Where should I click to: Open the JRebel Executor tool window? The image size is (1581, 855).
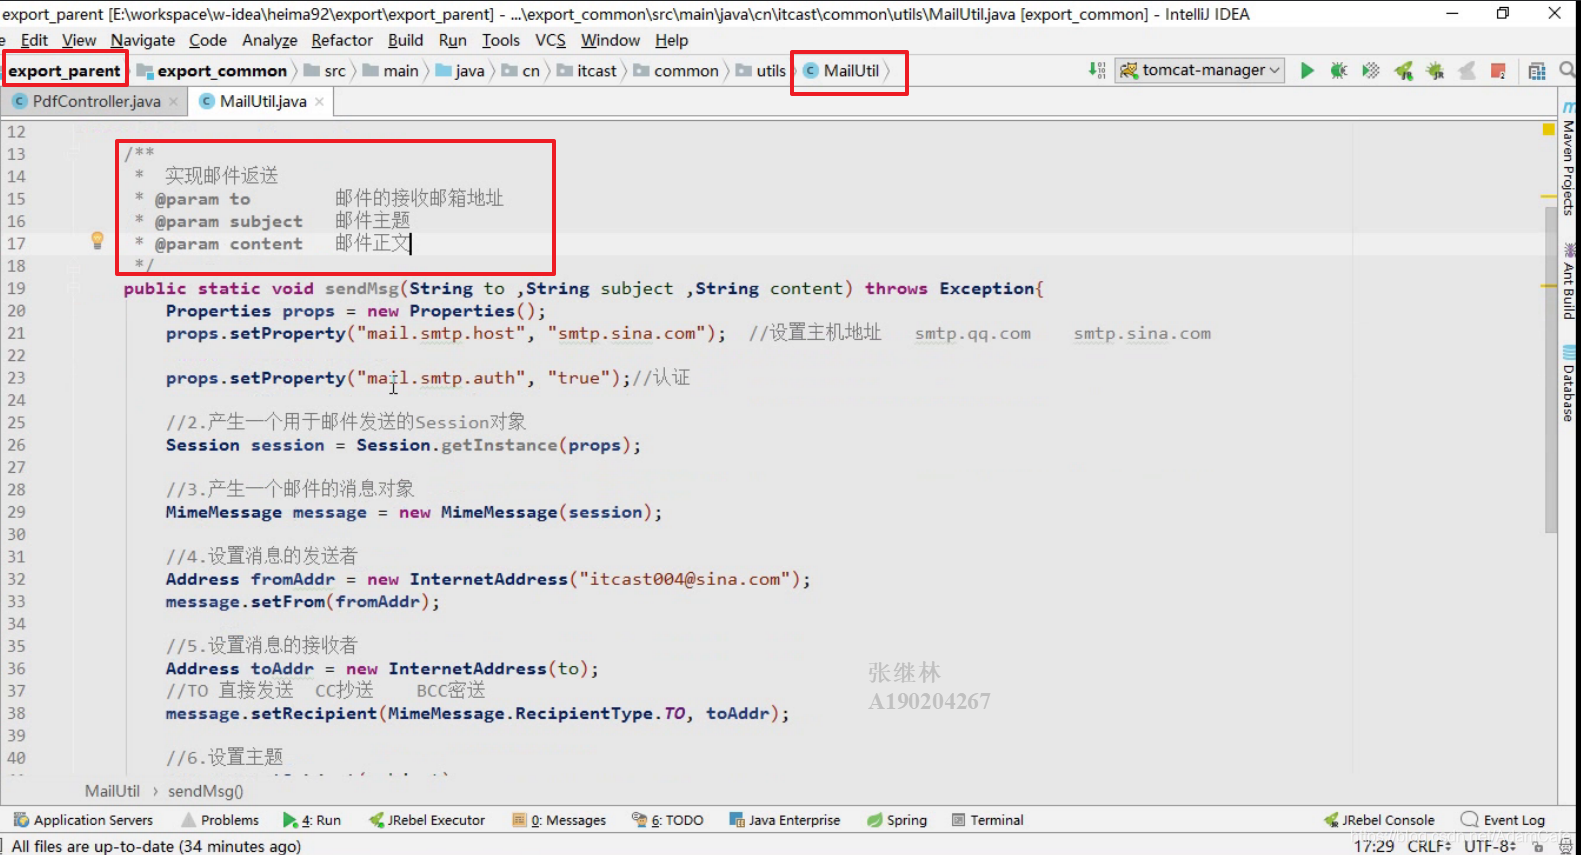427,820
